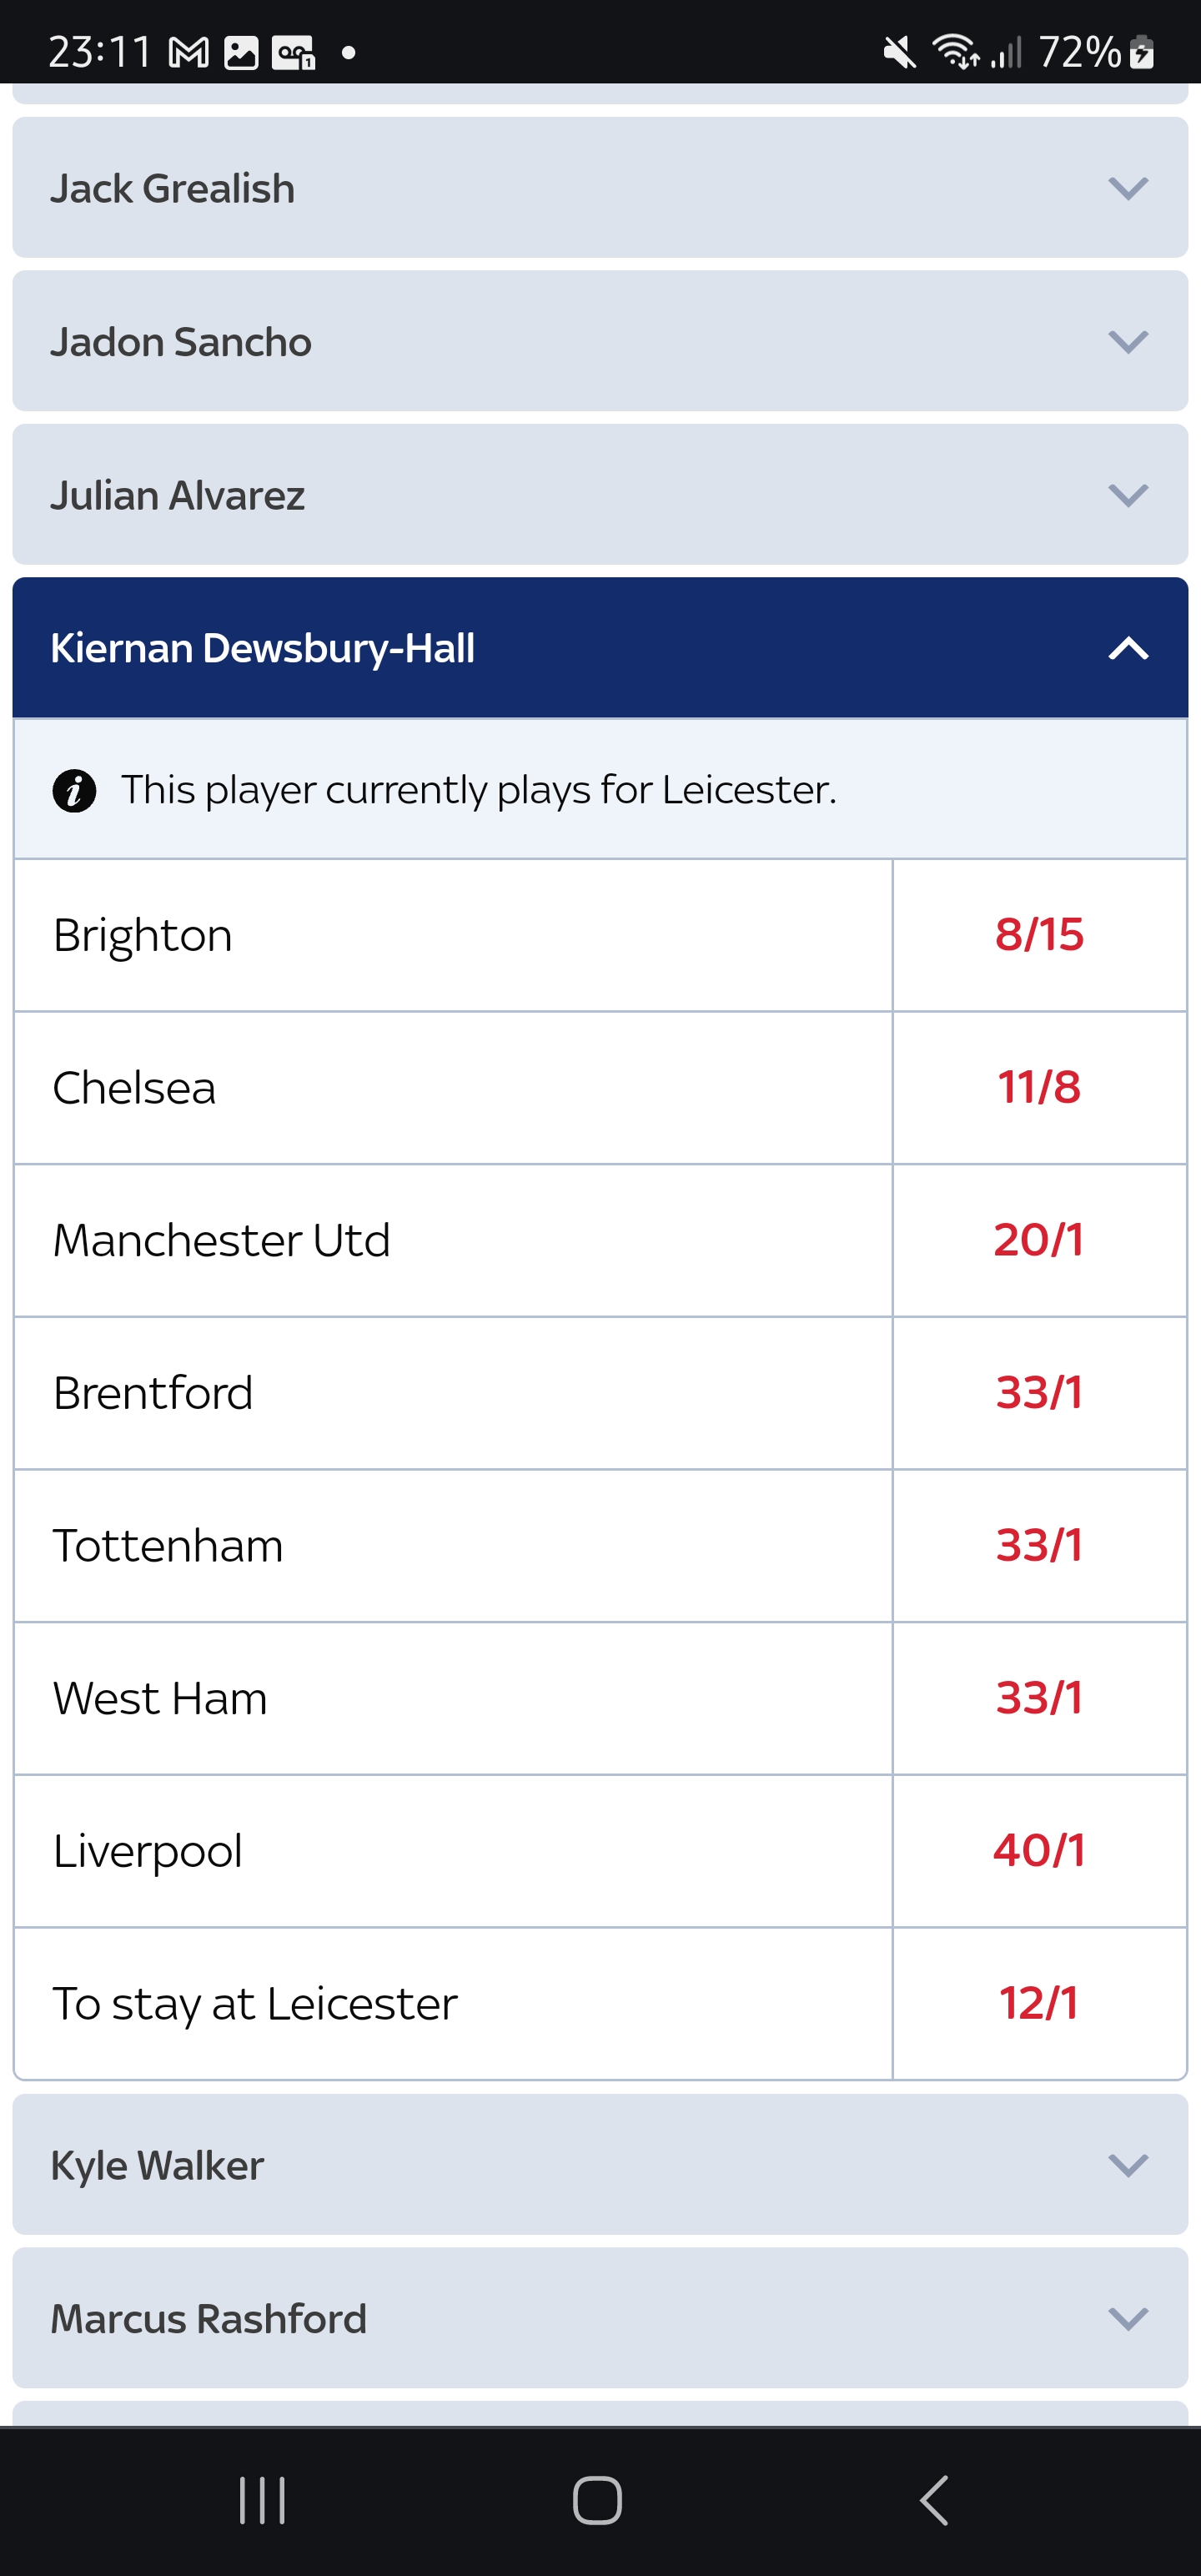Tap the Android back arrow
Screen dimensions: 1201x2576
(x=934, y=2500)
